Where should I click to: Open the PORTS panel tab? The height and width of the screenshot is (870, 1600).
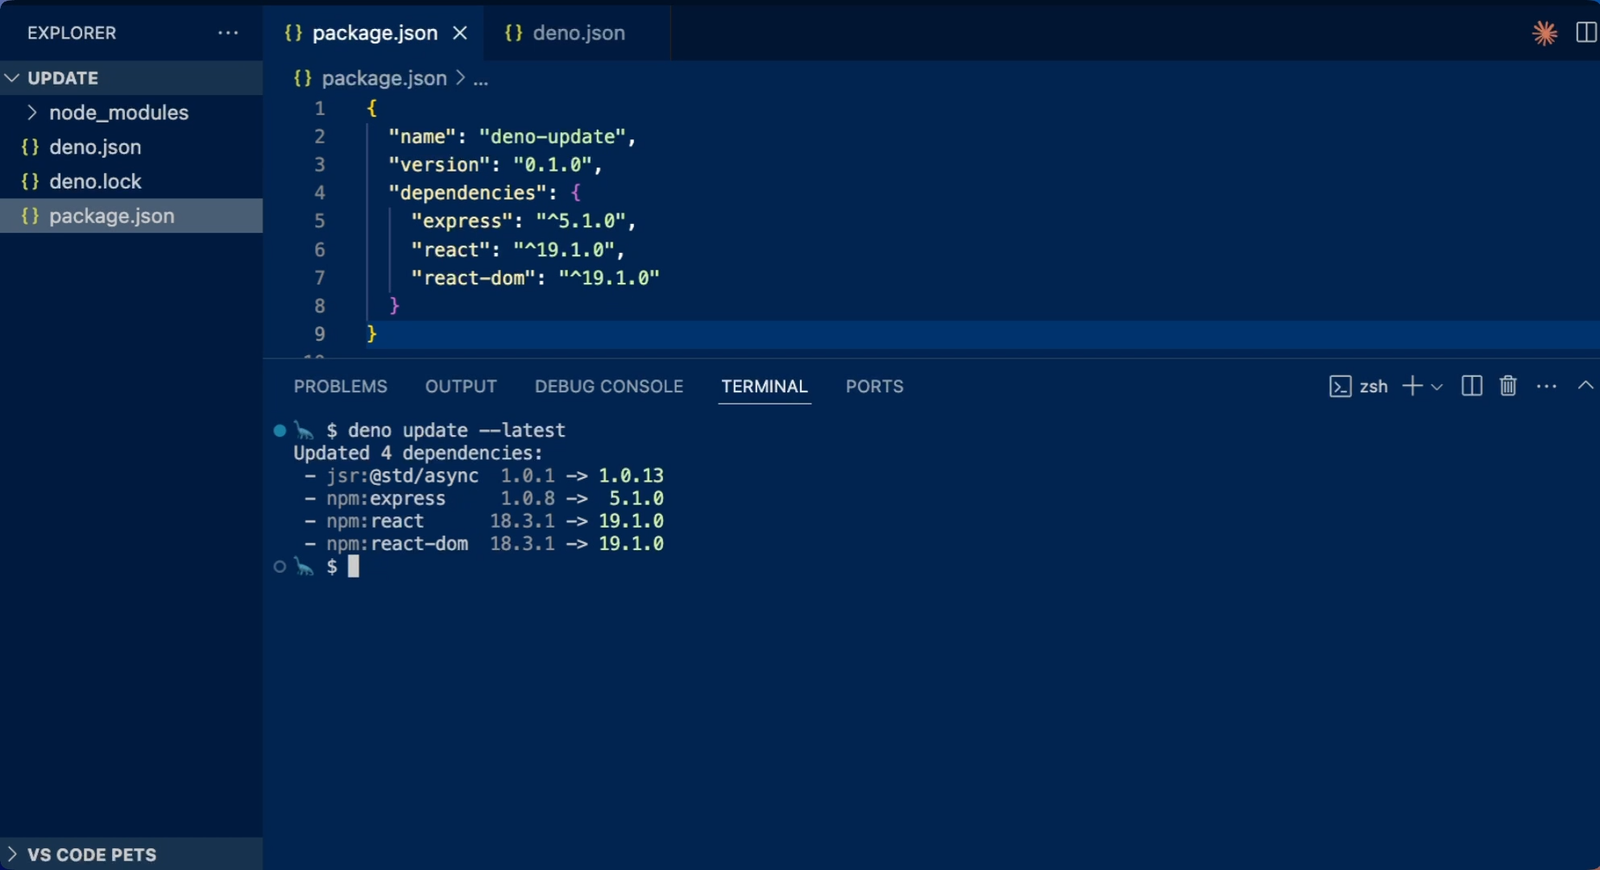874,386
